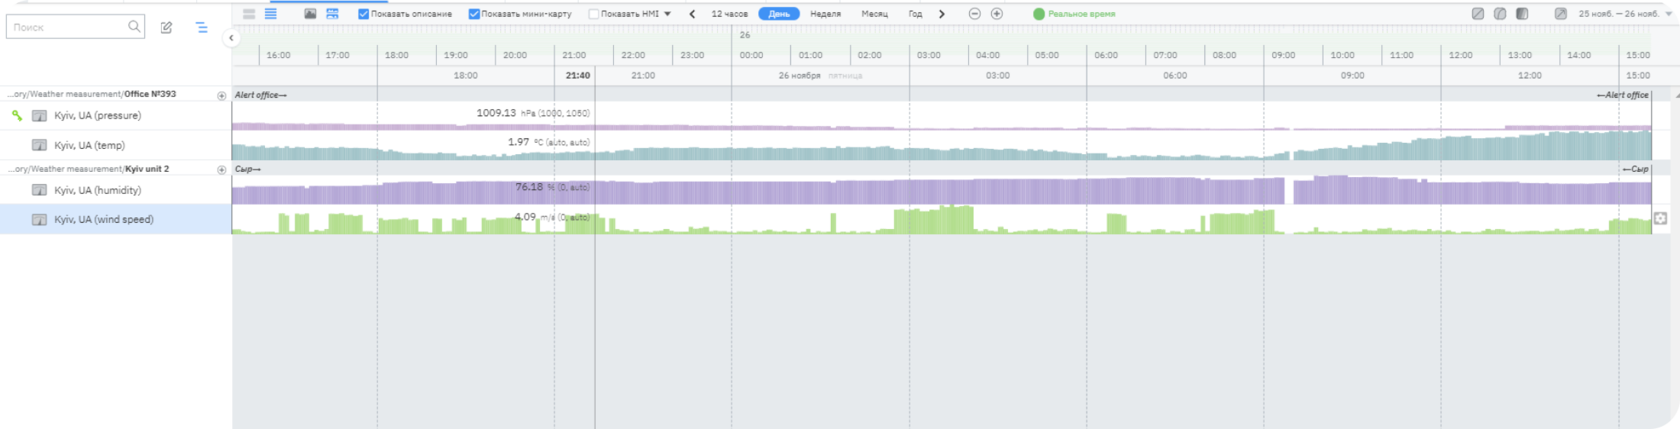Click the image view icon in toolbar
The height and width of the screenshot is (429, 1680).
(310, 14)
